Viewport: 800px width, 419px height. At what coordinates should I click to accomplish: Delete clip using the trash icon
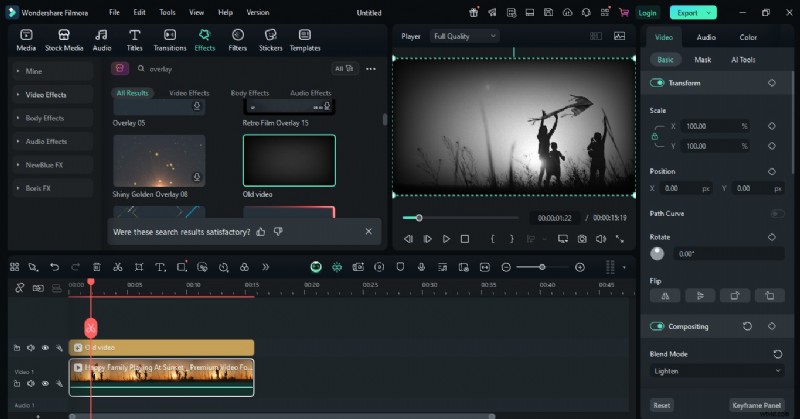[97, 267]
